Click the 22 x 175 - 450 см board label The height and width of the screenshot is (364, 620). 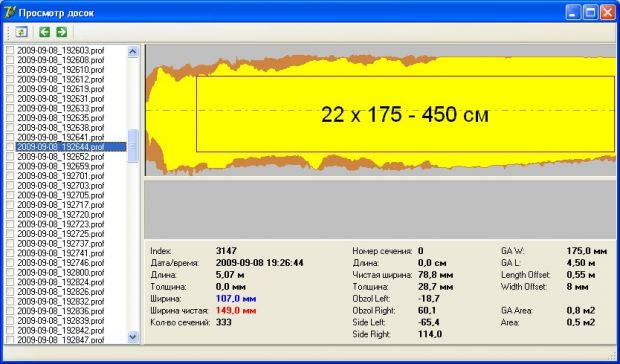coord(405,115)
